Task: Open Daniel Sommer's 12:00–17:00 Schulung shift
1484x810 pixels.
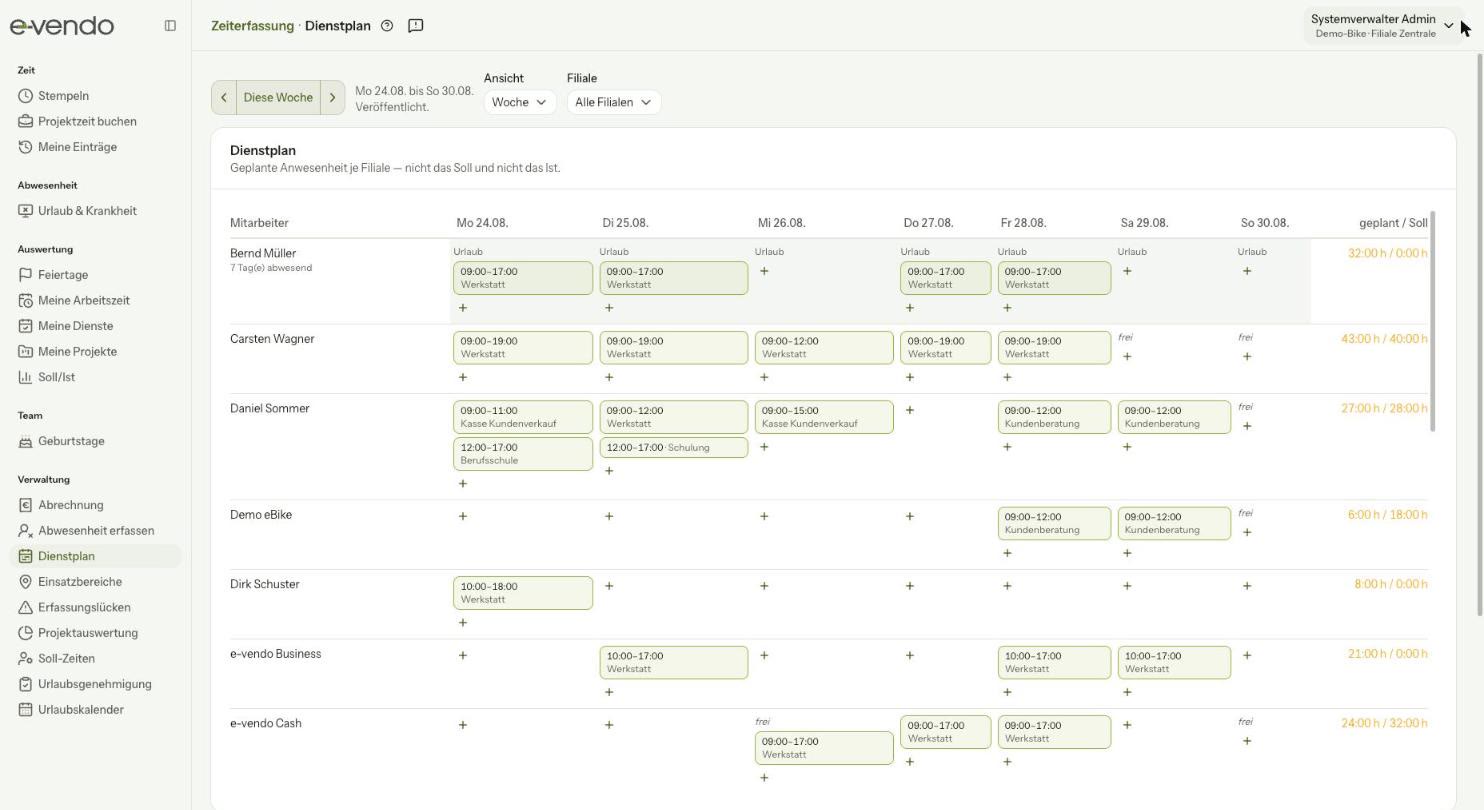Action: (x=674, y=448)
